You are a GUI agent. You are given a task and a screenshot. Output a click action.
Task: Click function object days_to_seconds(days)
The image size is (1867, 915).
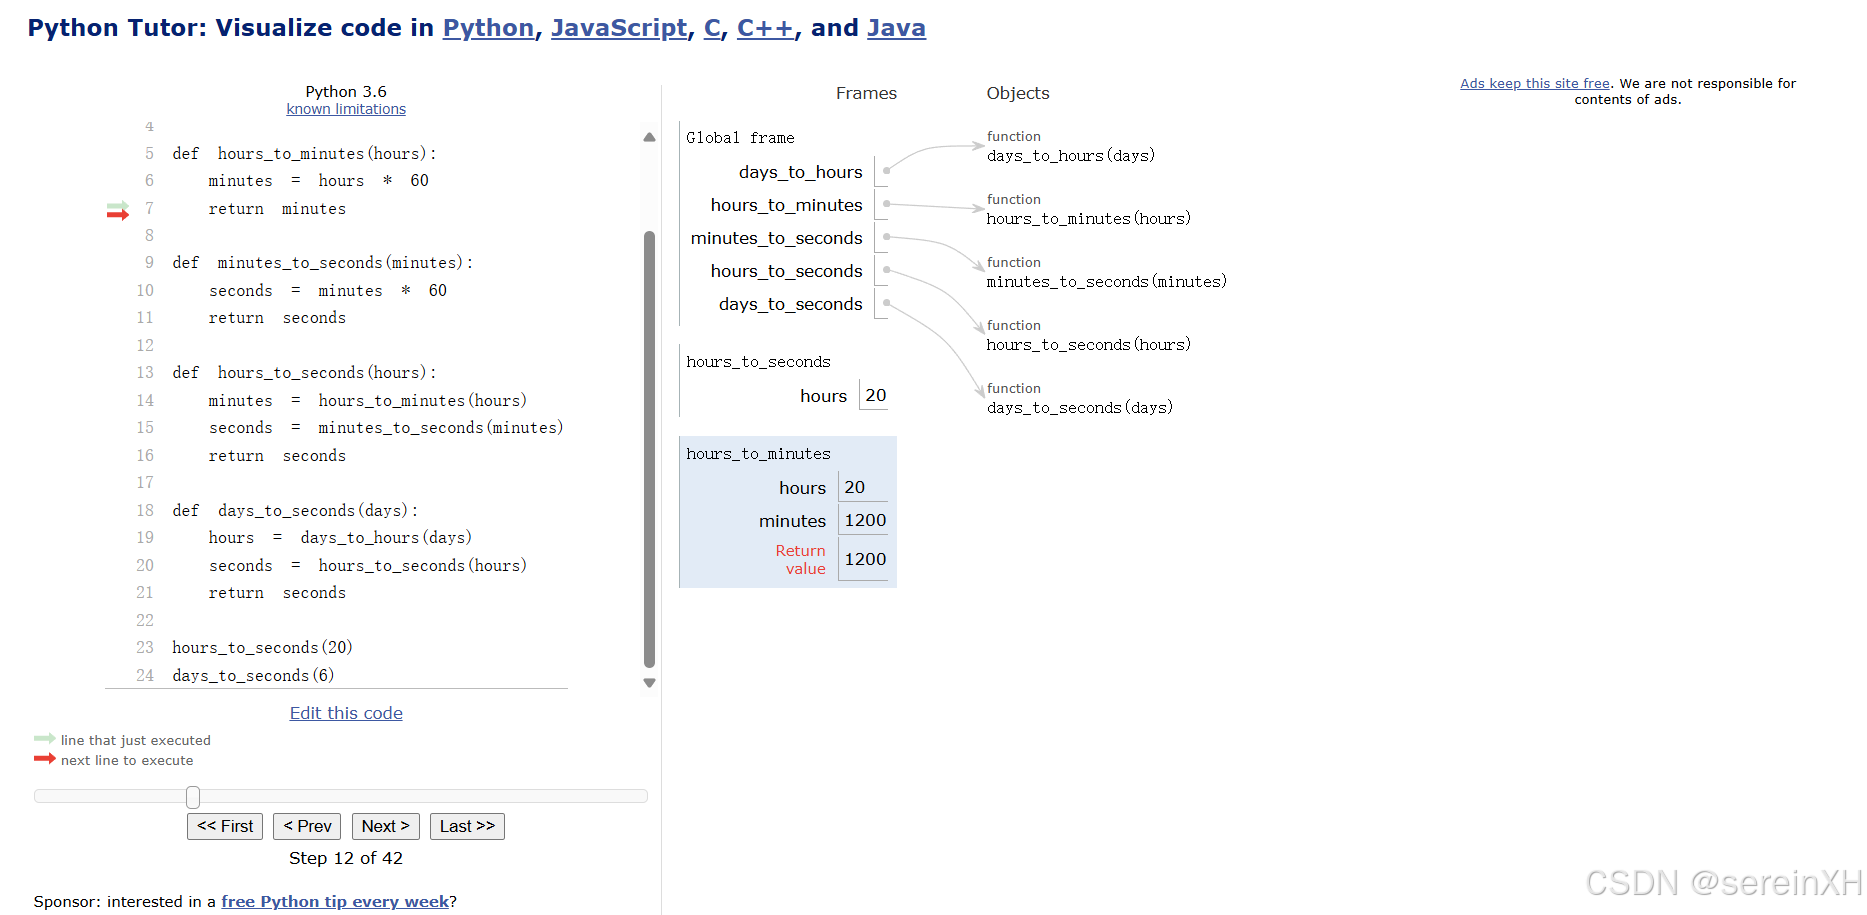coord(1080,408)
